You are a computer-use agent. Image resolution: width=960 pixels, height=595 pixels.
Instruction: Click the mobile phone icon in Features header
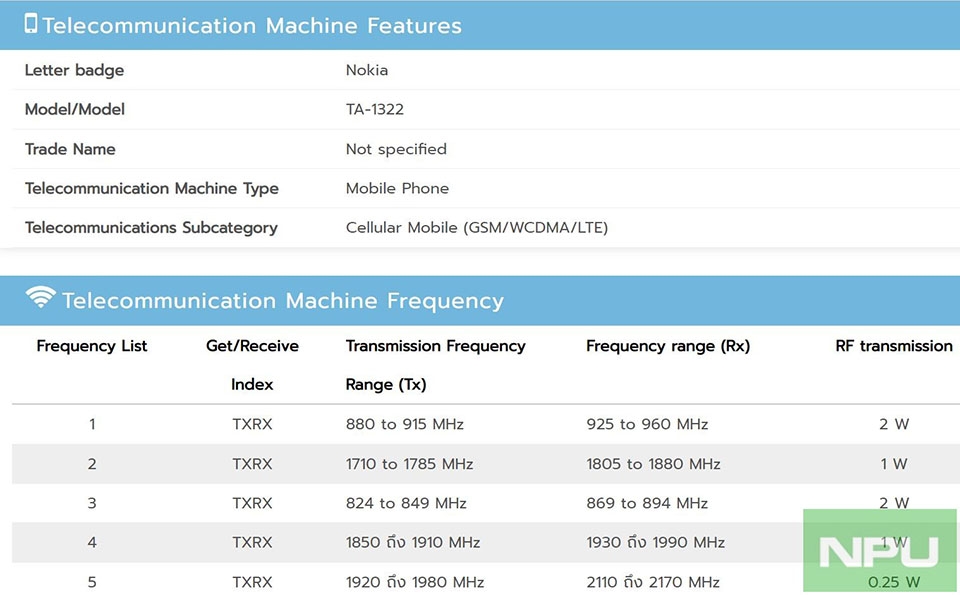pyautogui.click(x=31, y=24)
